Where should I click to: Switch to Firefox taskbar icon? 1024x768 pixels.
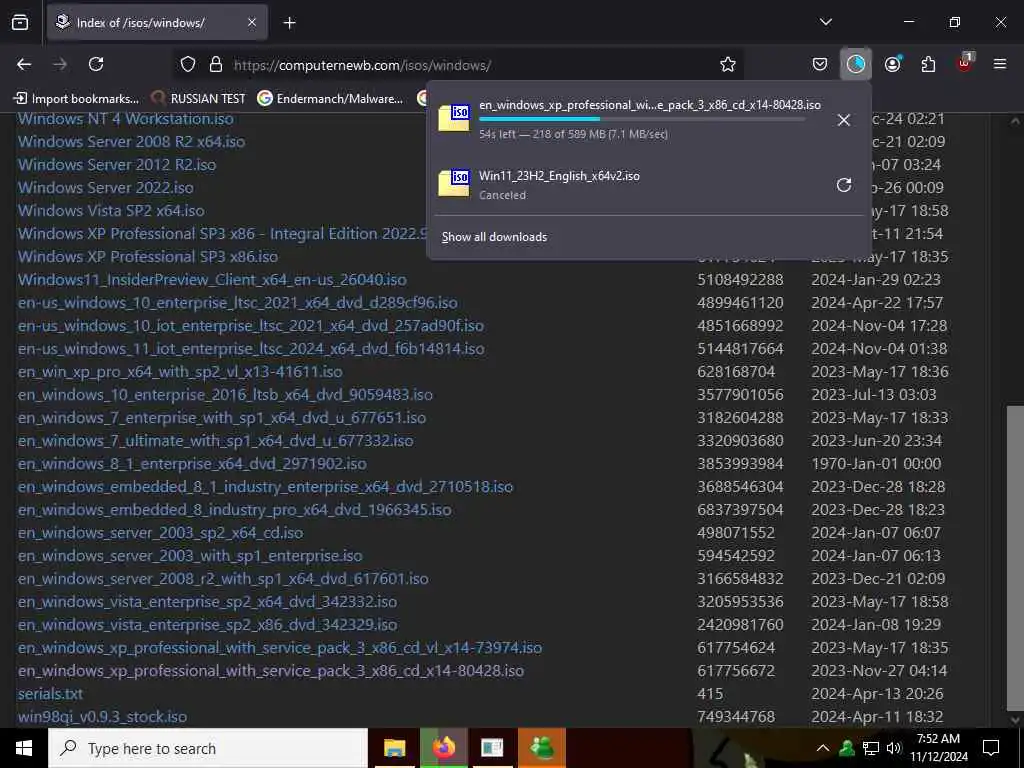click(444, 748)
